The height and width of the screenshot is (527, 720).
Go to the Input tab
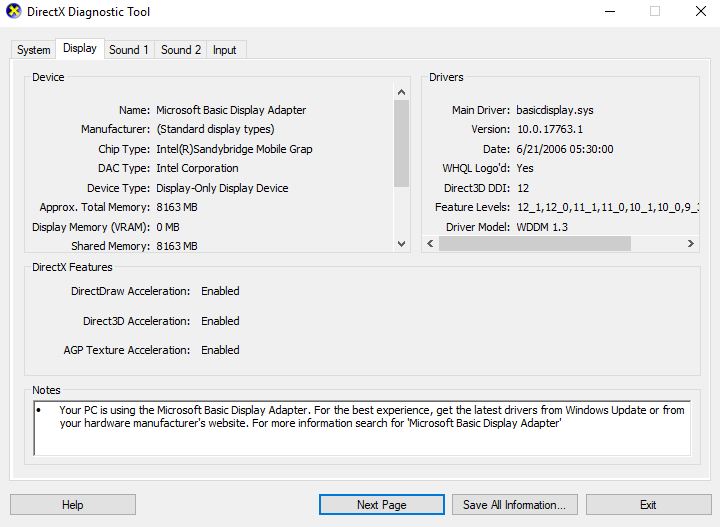225,50
